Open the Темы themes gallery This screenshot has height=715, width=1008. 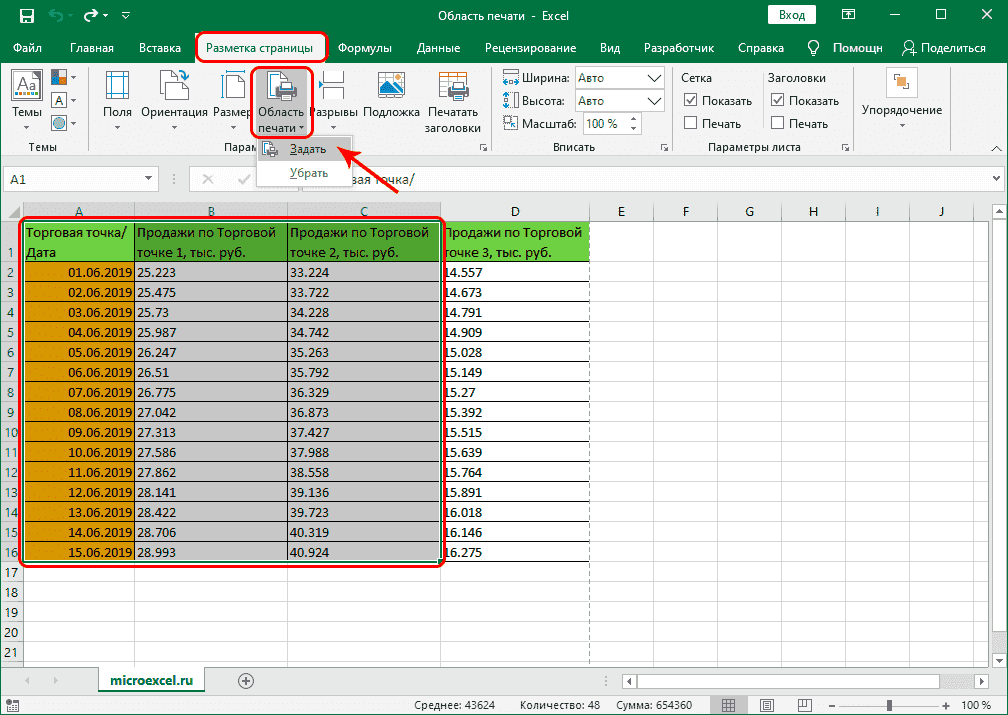coord(26,100)
